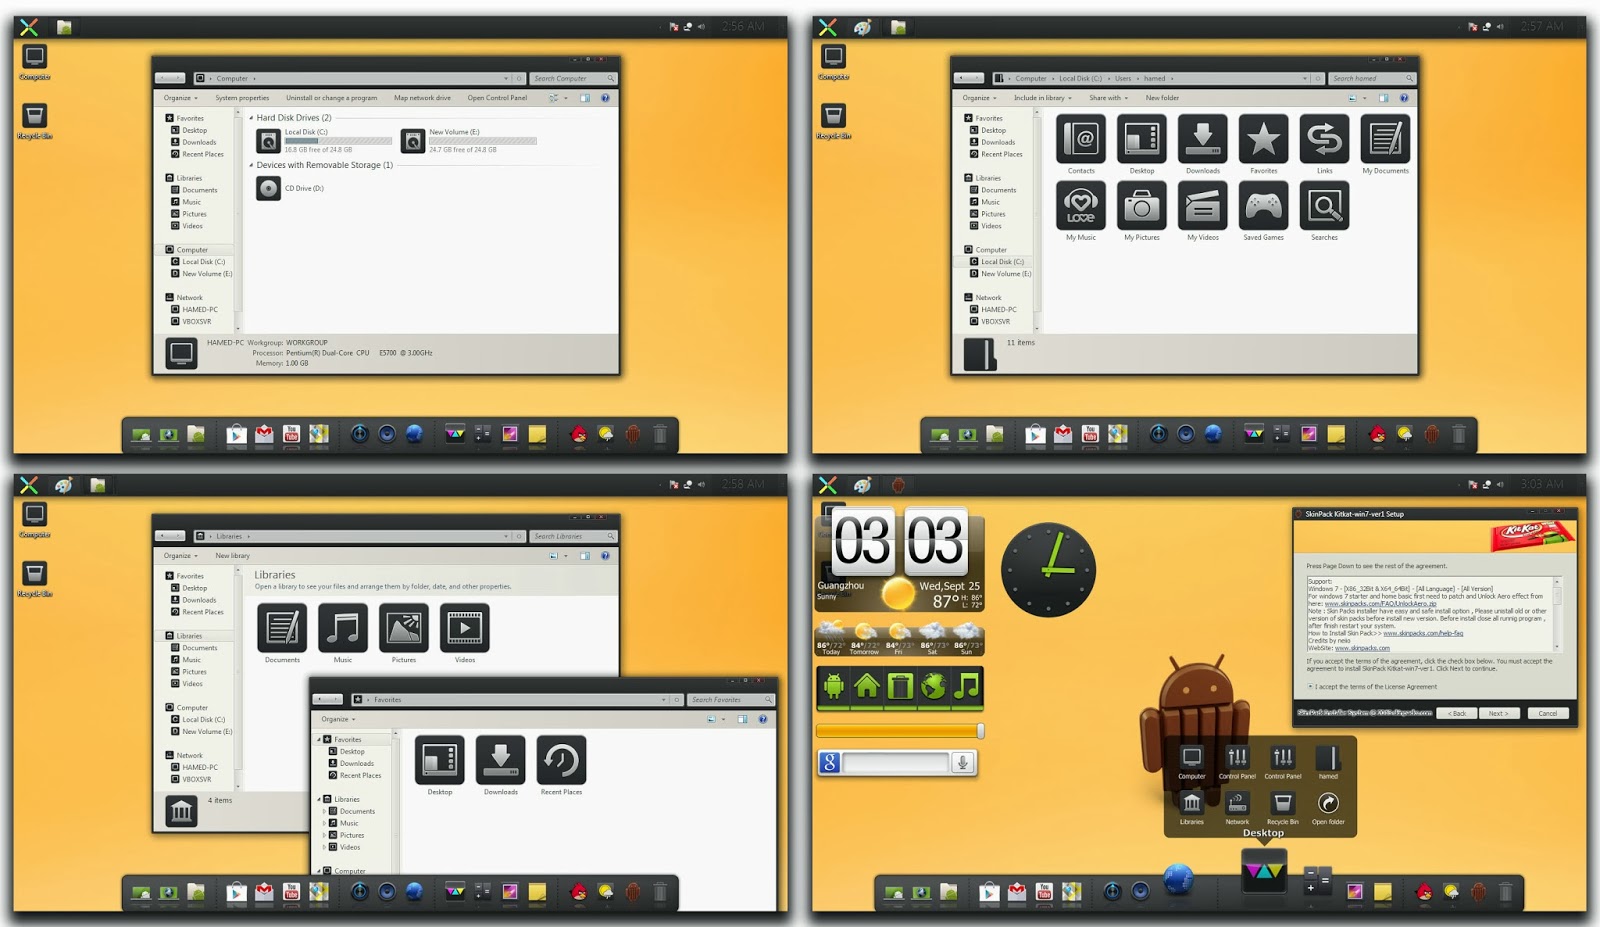
Task: Click Back in SkinPack Setup
Action: pos(1458,713)
